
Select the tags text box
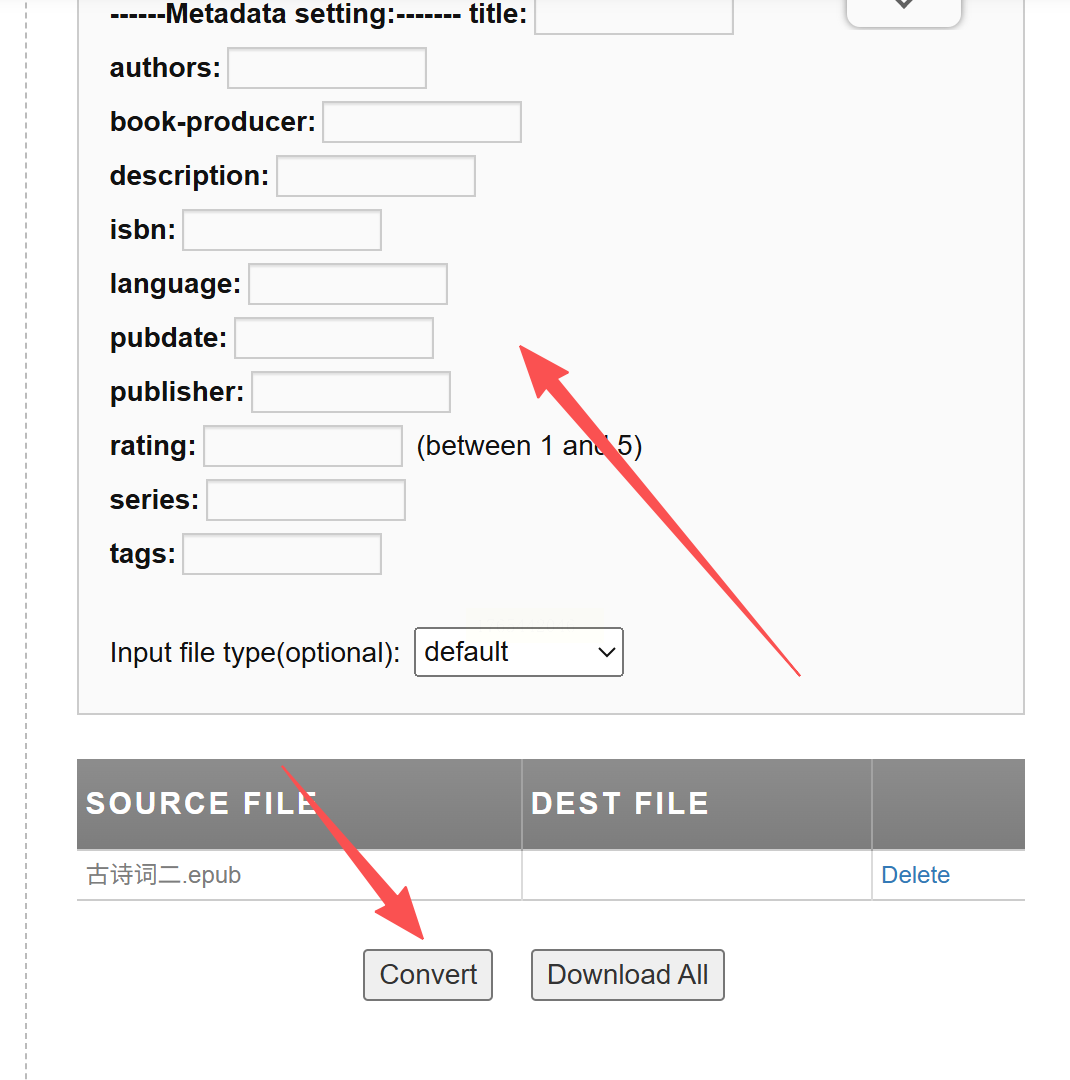[x=282, y=554]
